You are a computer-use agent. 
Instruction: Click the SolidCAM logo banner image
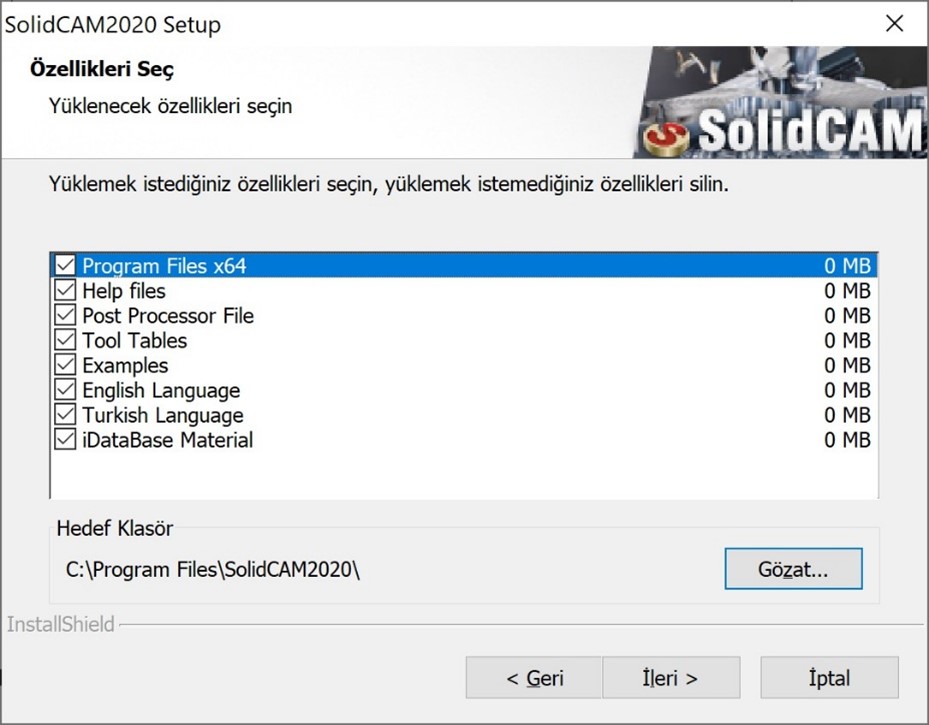coord(780,102)
